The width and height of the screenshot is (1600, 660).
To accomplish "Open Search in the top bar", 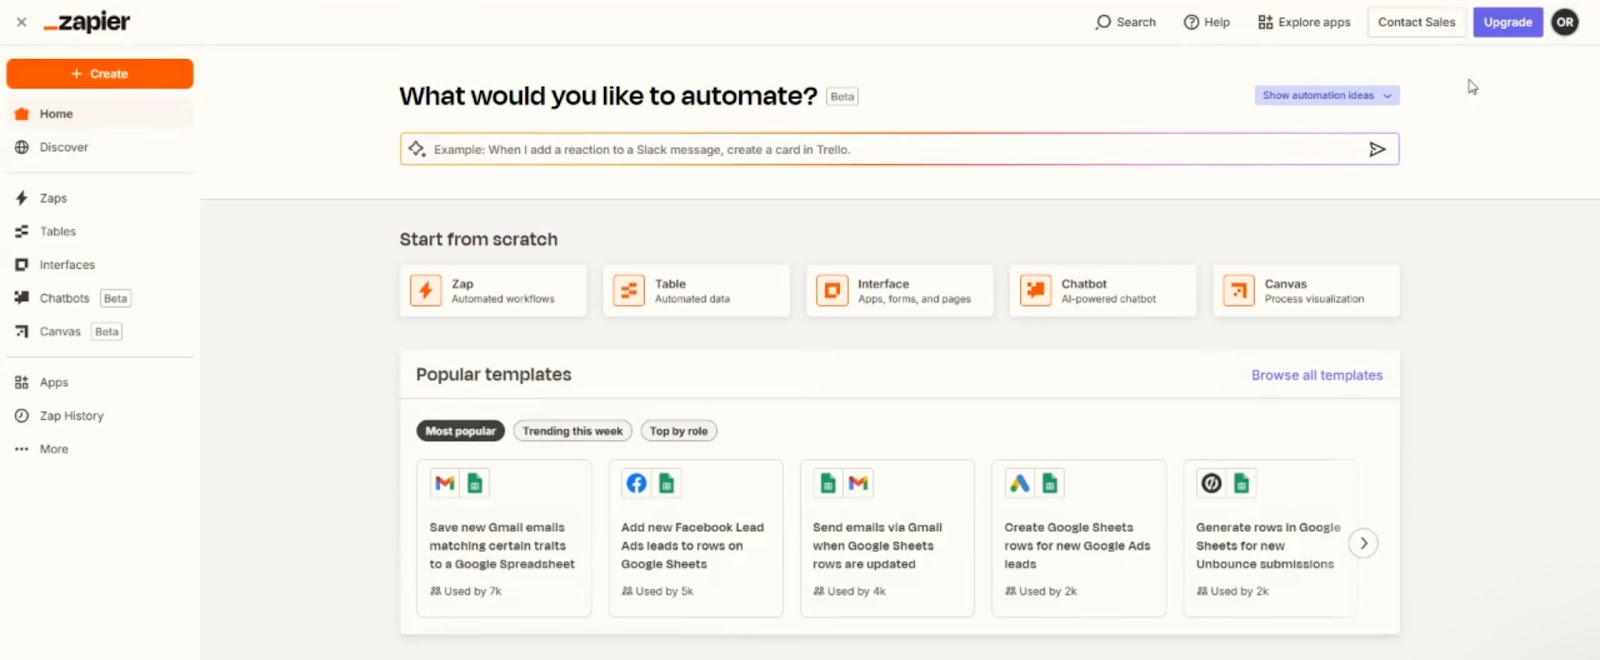I will click(x=1126, y=22).
